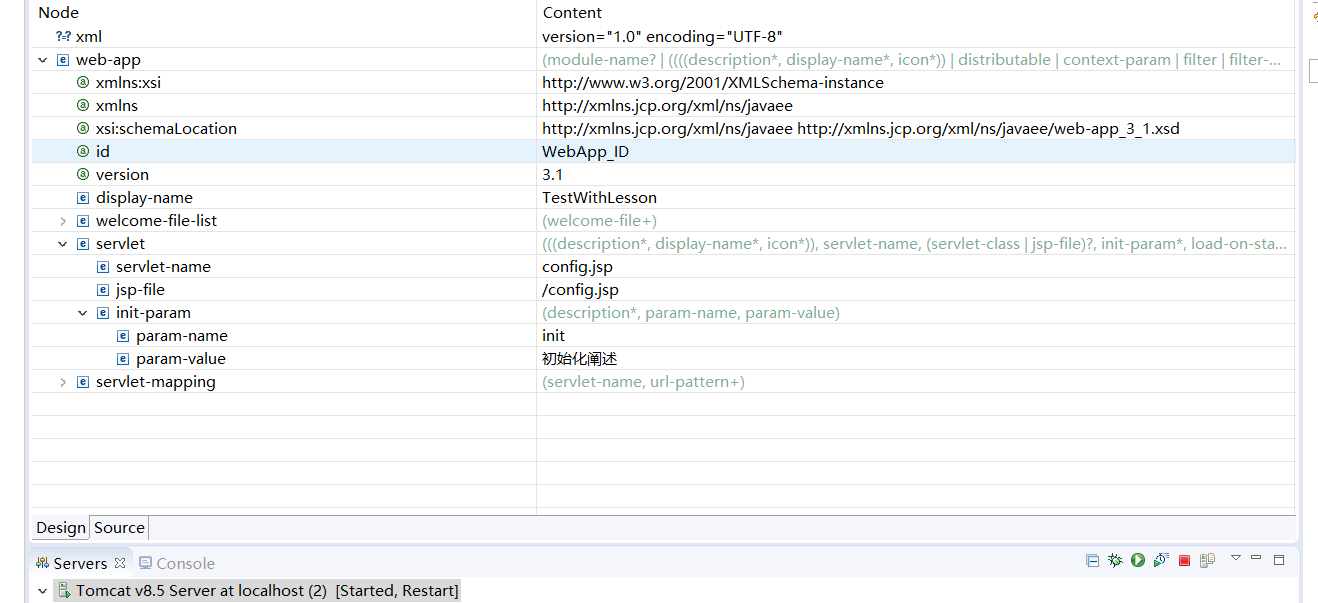This screenshot has height=603, width=1318.
Task: Publish changes to the server
Action: click(x=1207, y=560)
